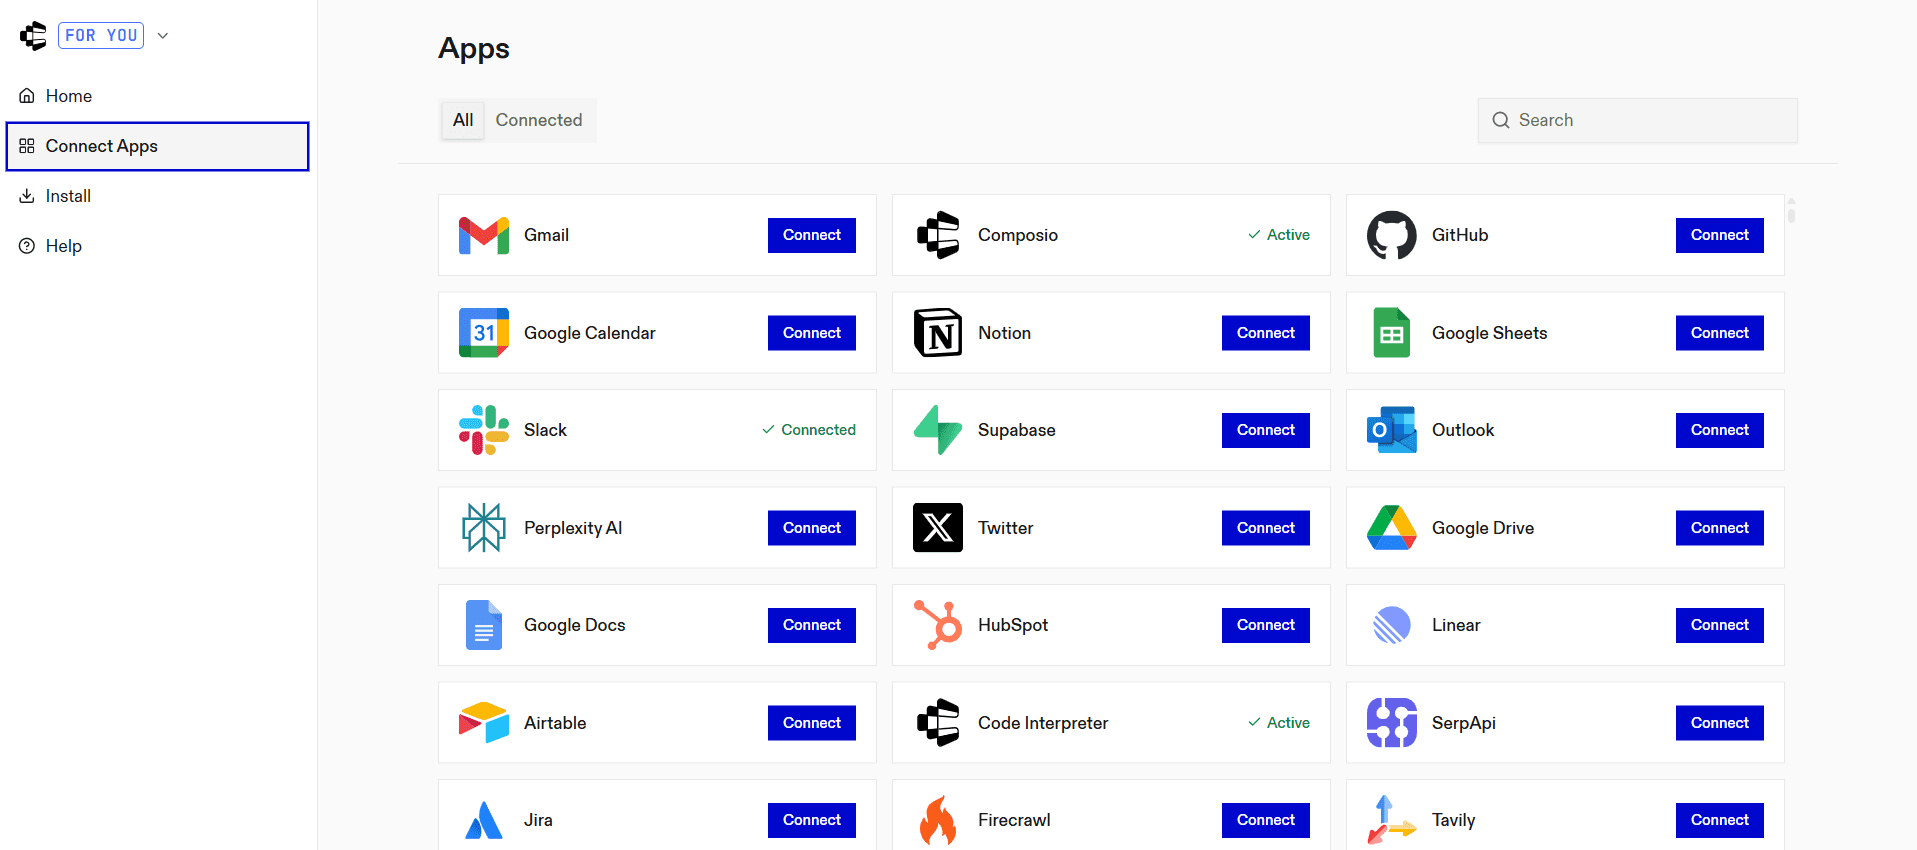Connect the Tavily app
The width and height of the screenshot is (1917, 850).
[x=1720, y=820]
